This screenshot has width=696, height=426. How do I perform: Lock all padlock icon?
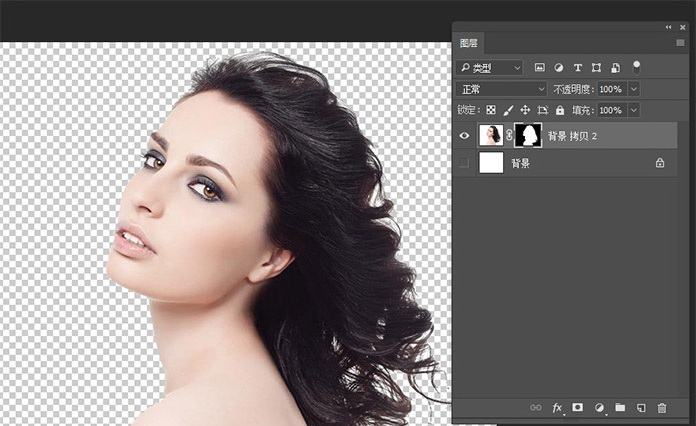coord(560,110)
